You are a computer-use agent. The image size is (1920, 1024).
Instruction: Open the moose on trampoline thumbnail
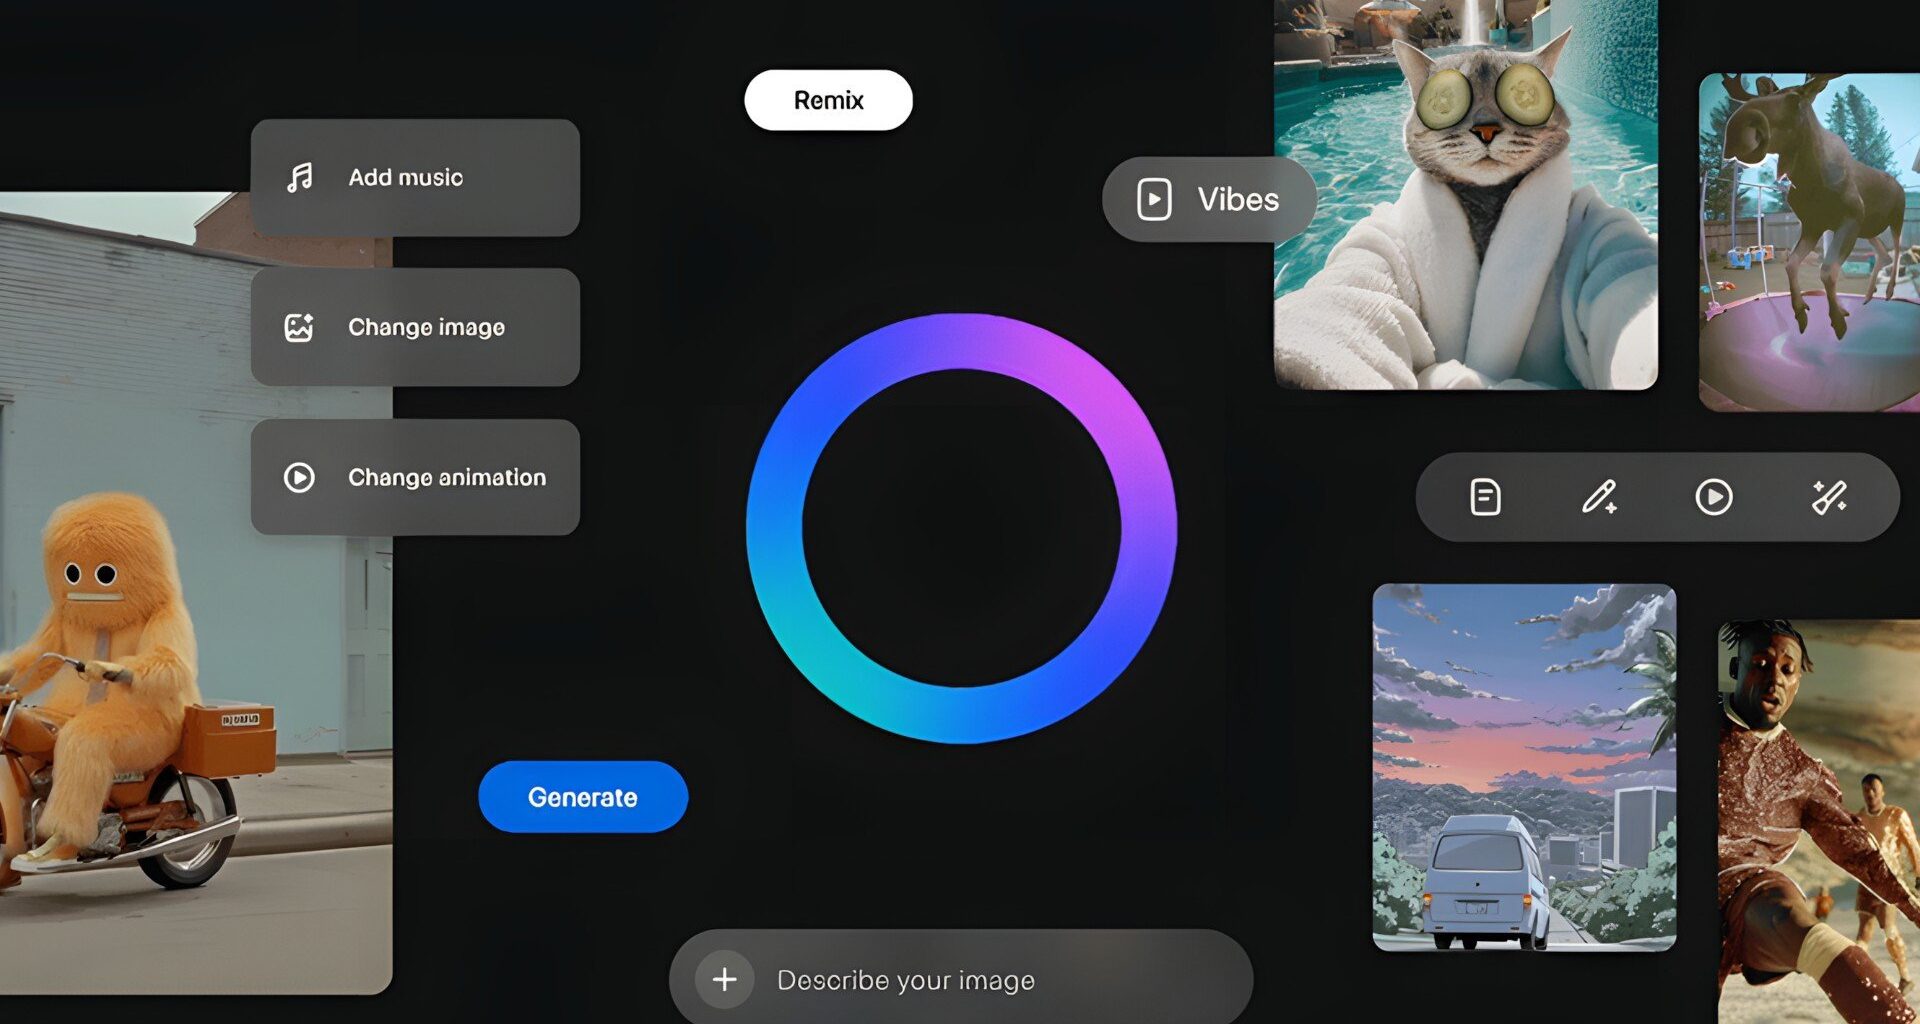[x=1809, y=242]
